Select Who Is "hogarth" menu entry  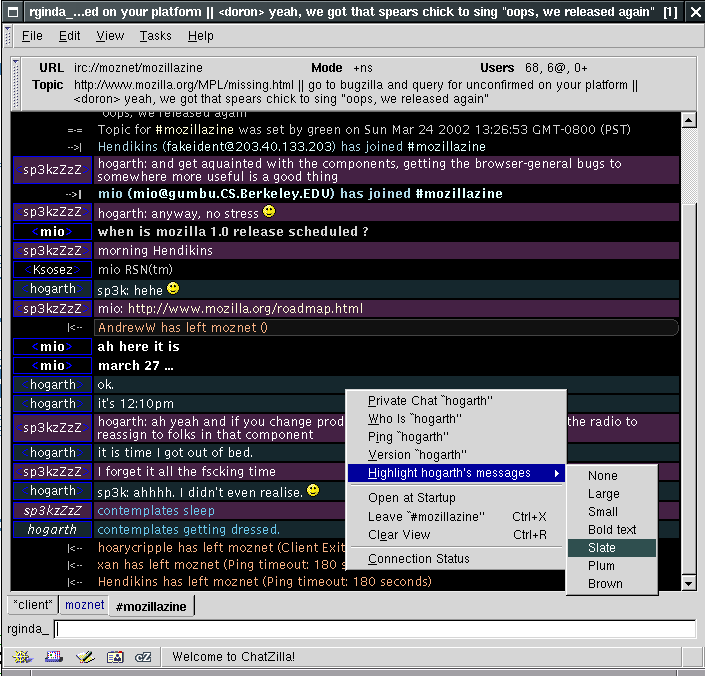pos(455,418)
